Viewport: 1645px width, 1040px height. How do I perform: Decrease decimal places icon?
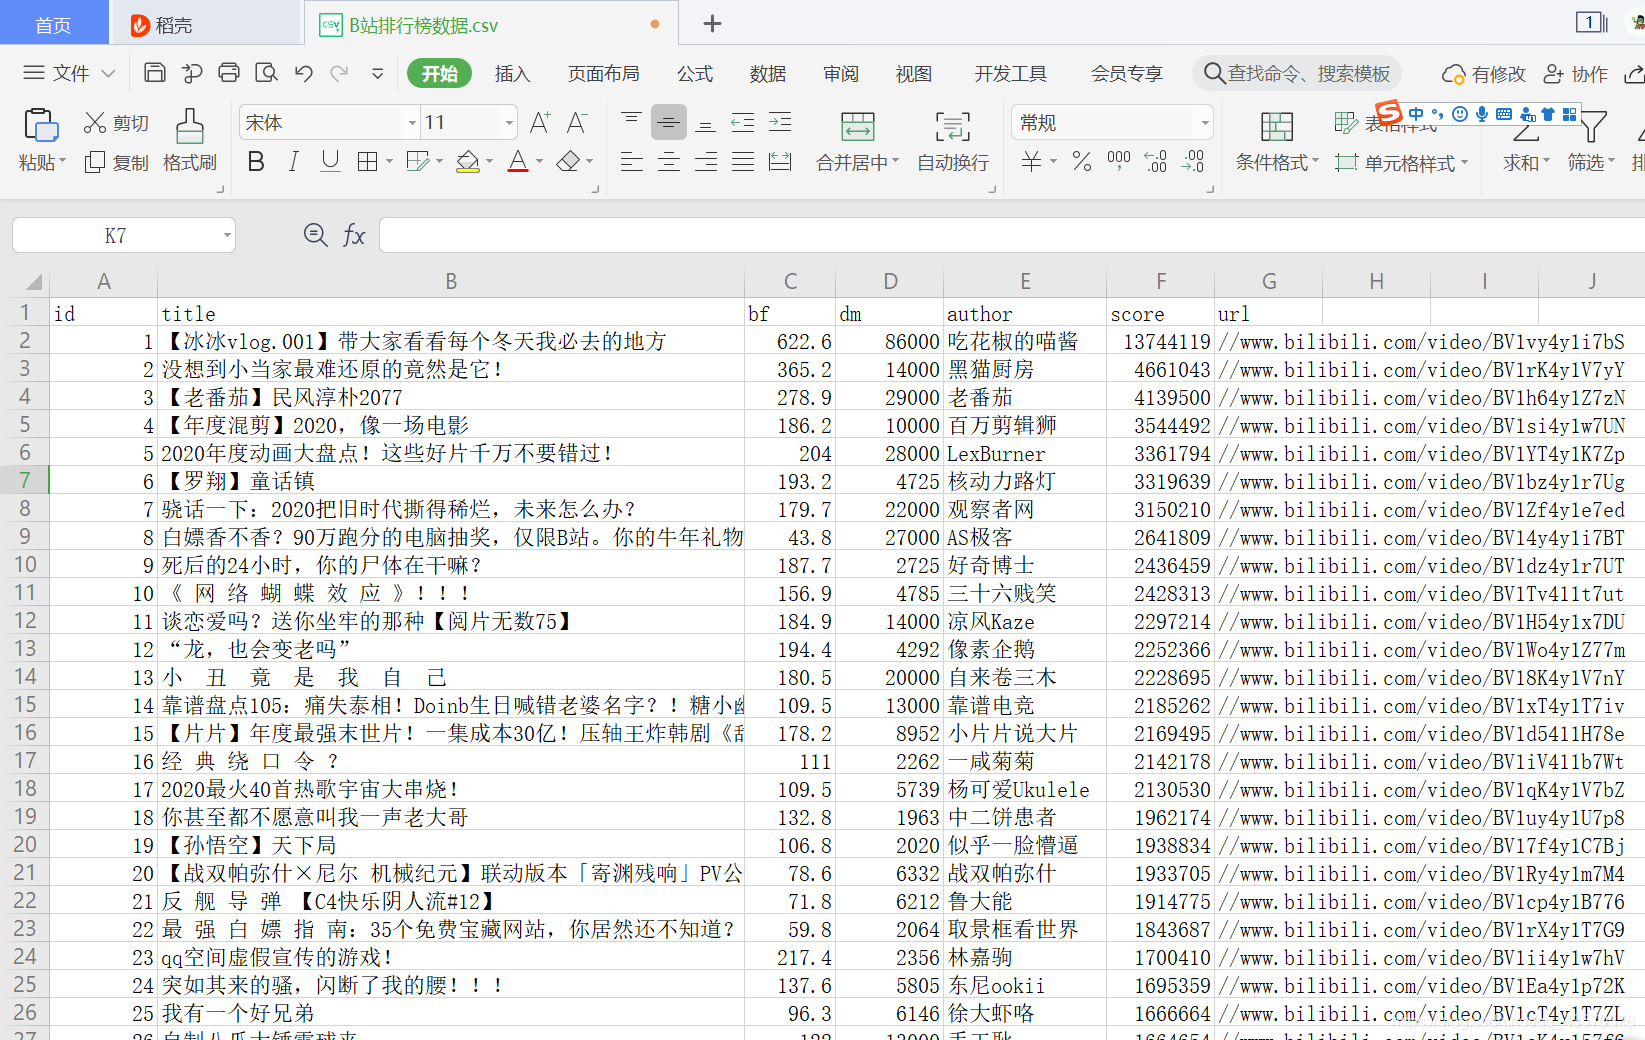coord(1193,161)
